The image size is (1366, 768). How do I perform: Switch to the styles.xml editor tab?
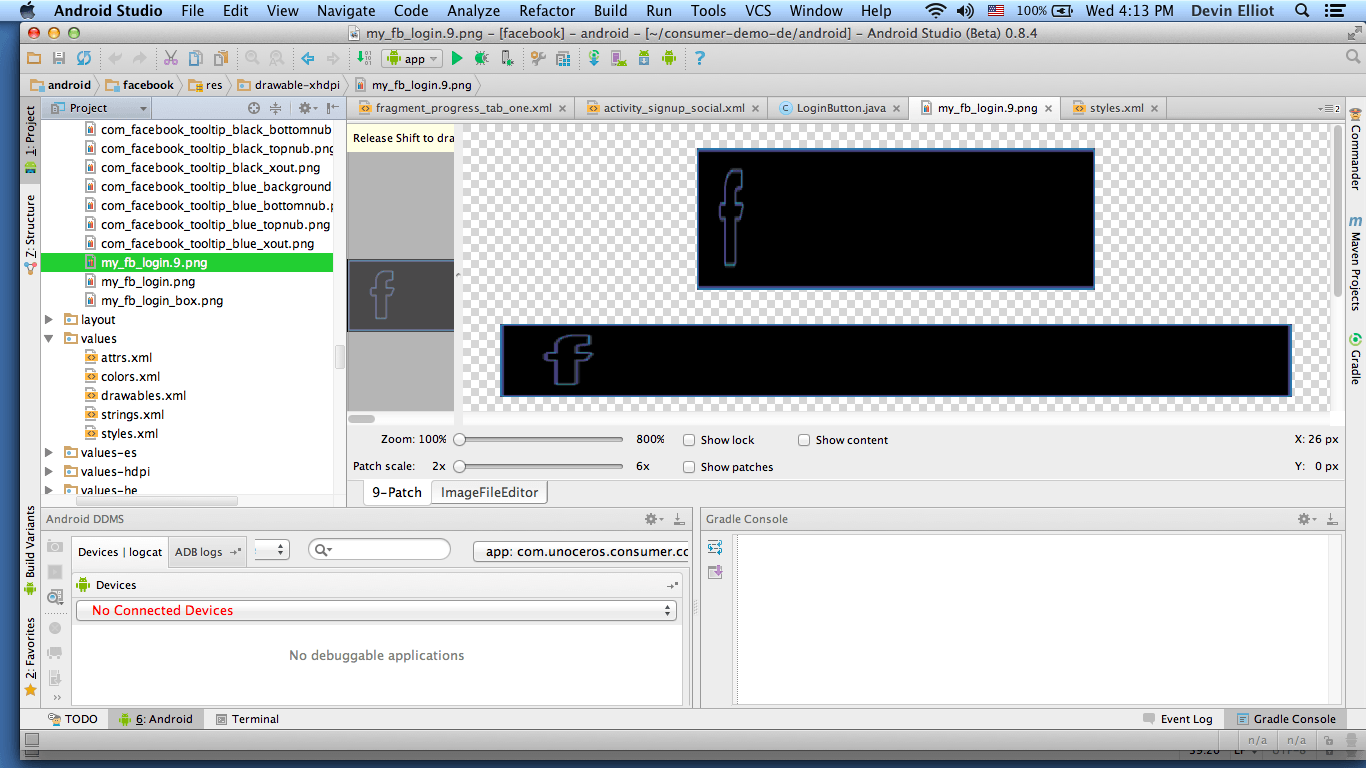click(x=1117, y=108)
